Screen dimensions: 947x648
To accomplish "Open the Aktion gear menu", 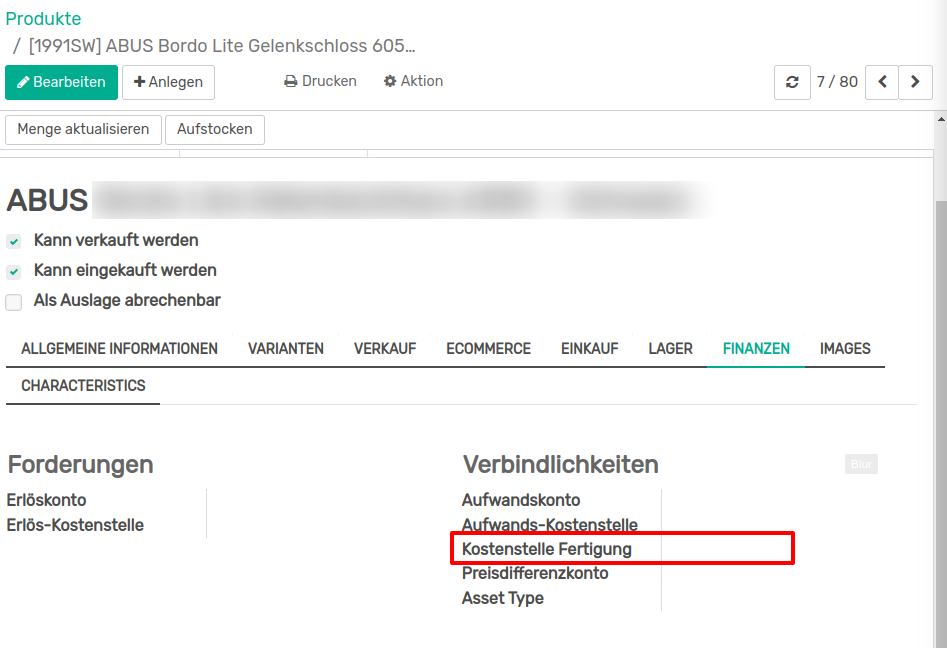I will click(413, 81).
